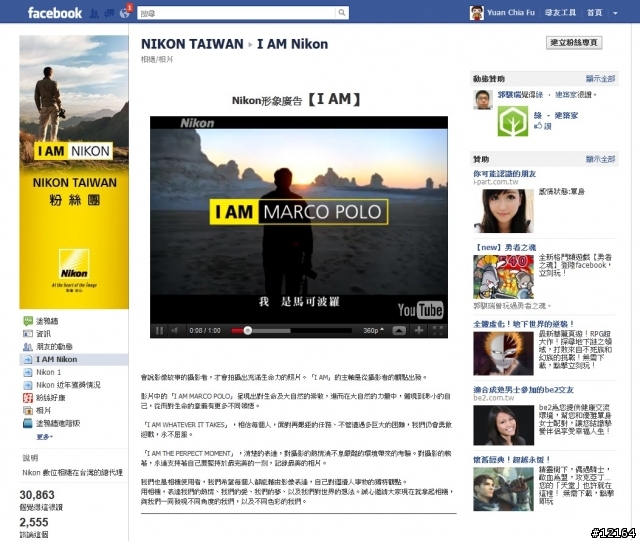
Task: Click the 2,555 talking count
Action: tap(34, 522)
